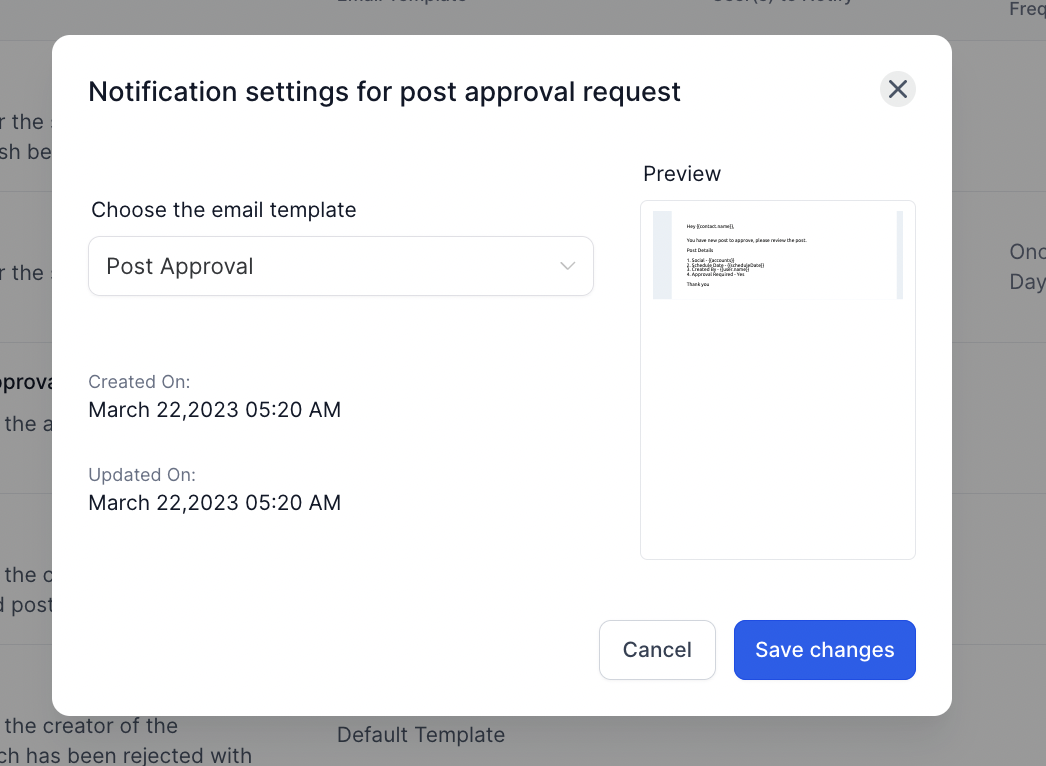The width and height of the screenshot is (1046, 766).
Task: Click the 'Updated On:' label
Action: (142, 475)
